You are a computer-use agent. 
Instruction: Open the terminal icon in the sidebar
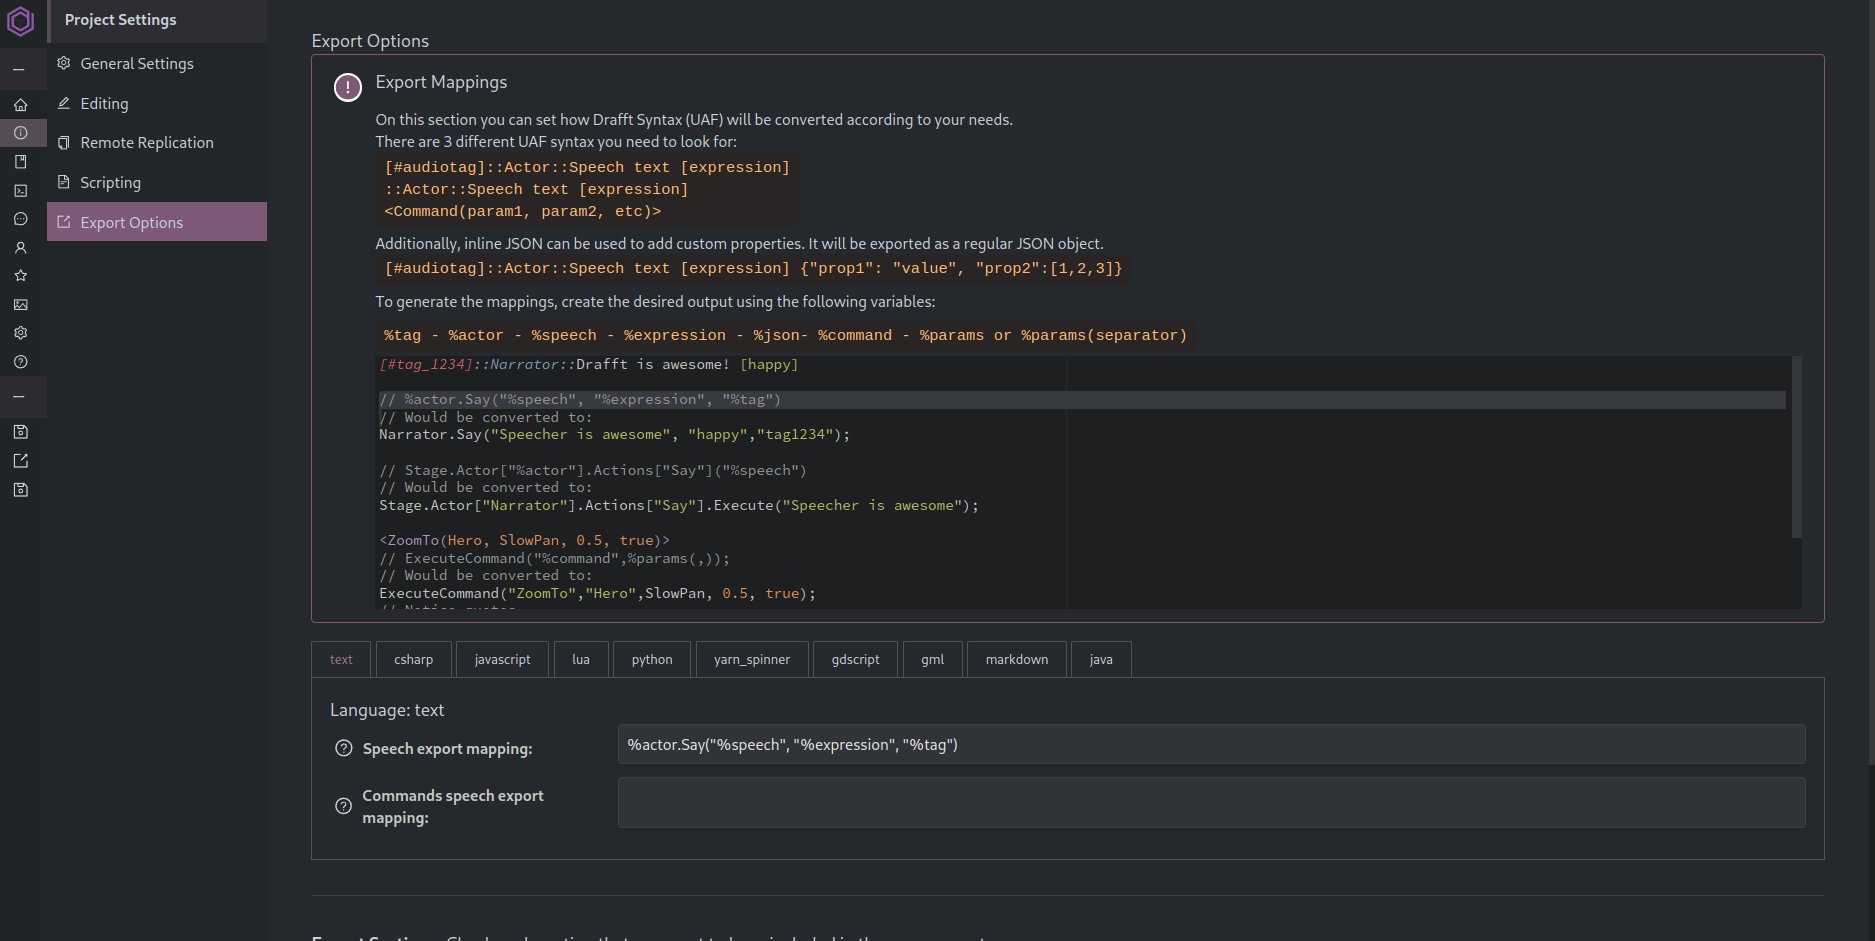(x=21, y=190)
